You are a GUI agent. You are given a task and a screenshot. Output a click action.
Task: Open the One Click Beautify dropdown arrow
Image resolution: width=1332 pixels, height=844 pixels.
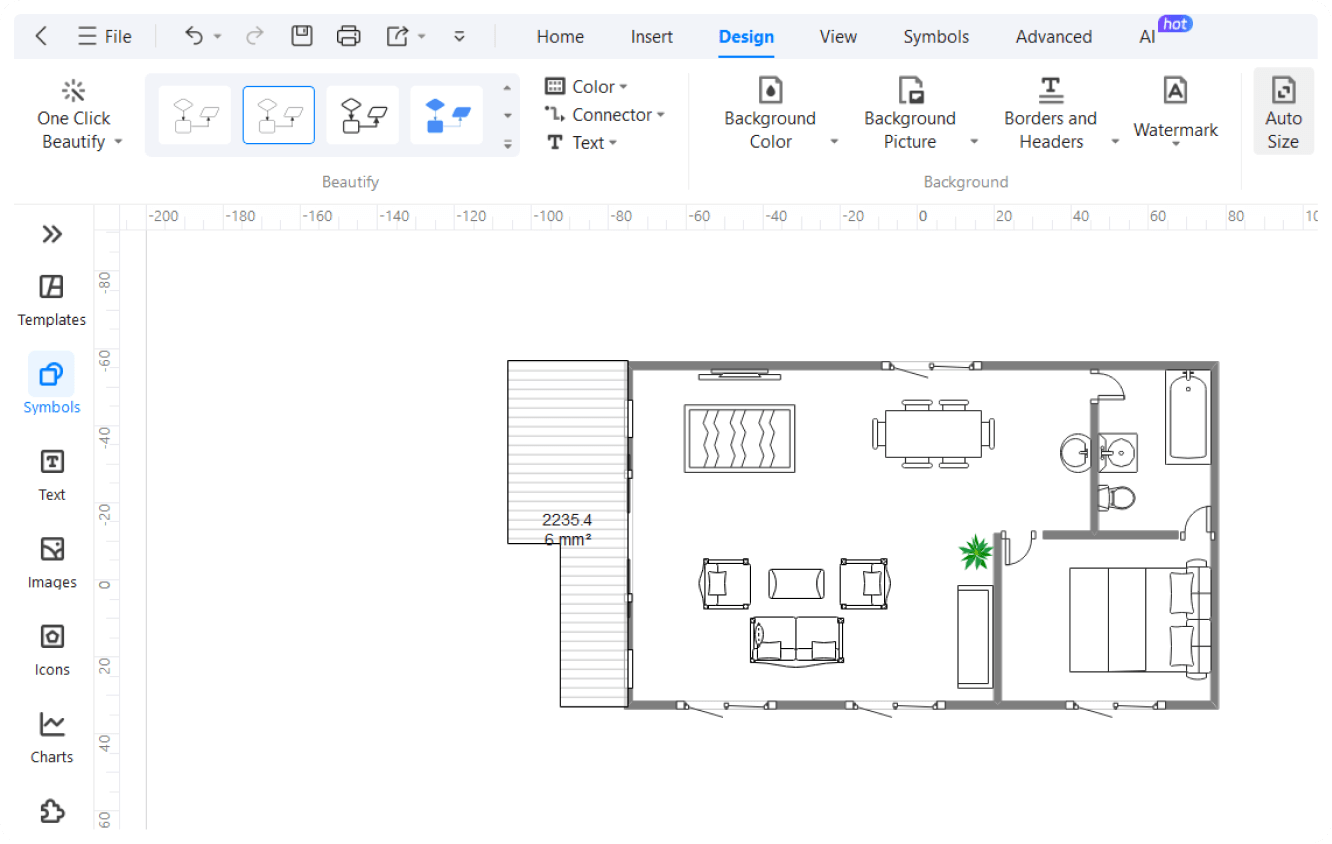click(118, 142)
